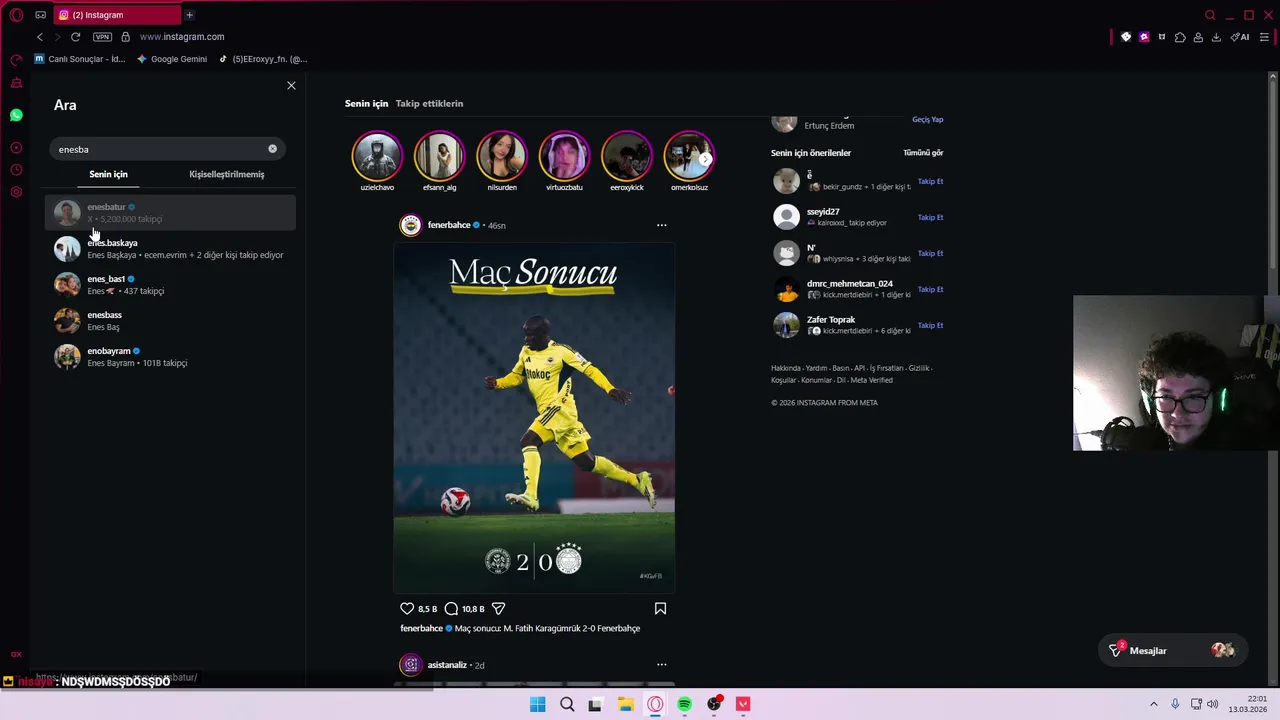Open WhatsApp in Opera sidebar
The width and height of the screenshot is (1280, 720).
point(16,115)
